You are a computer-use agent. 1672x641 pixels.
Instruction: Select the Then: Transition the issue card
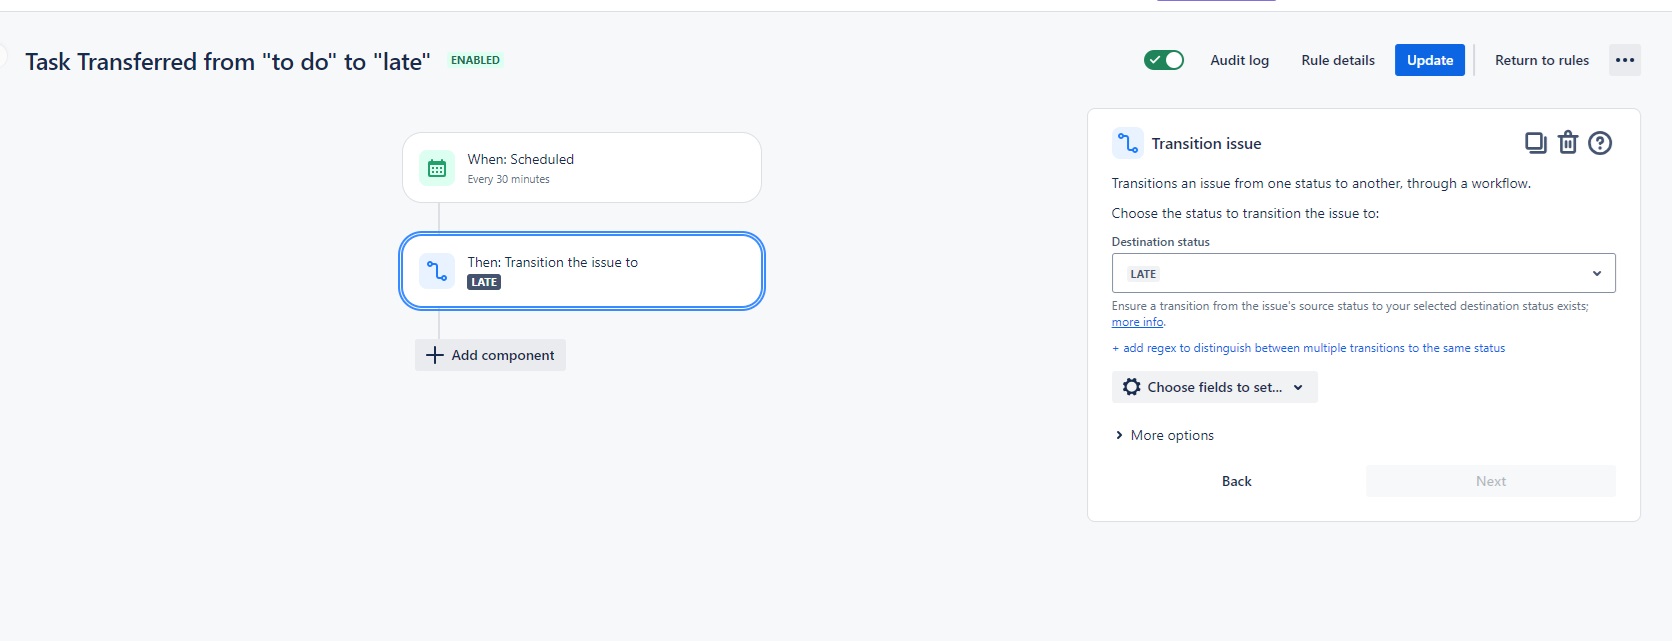tap(582, 271)
